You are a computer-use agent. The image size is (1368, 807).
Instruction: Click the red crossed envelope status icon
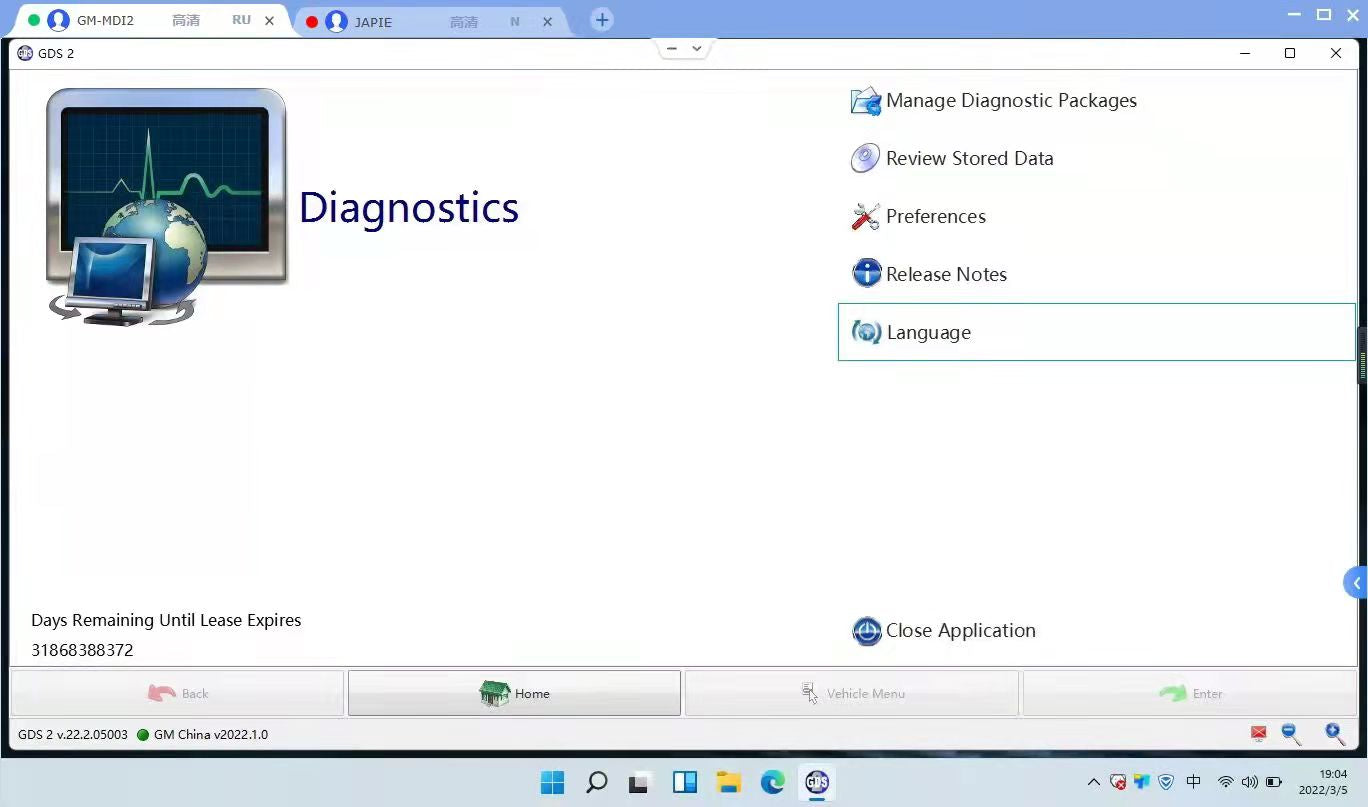1258,734
